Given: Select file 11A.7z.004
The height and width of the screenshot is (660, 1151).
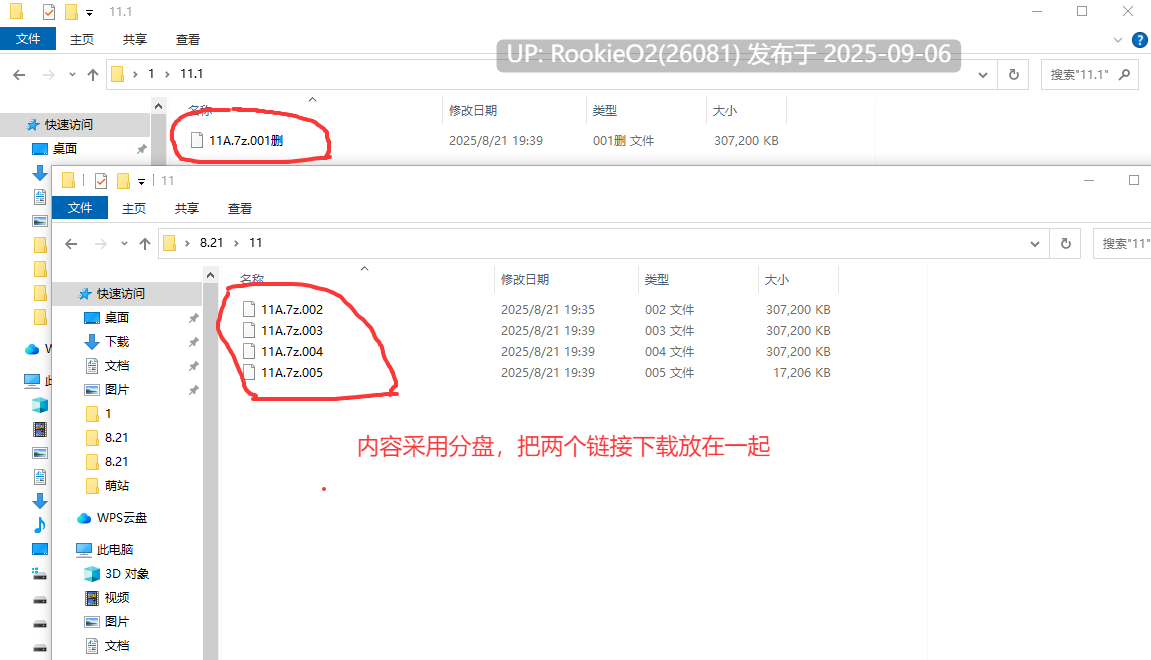Looking at the screenshot, I should point(291,352).
